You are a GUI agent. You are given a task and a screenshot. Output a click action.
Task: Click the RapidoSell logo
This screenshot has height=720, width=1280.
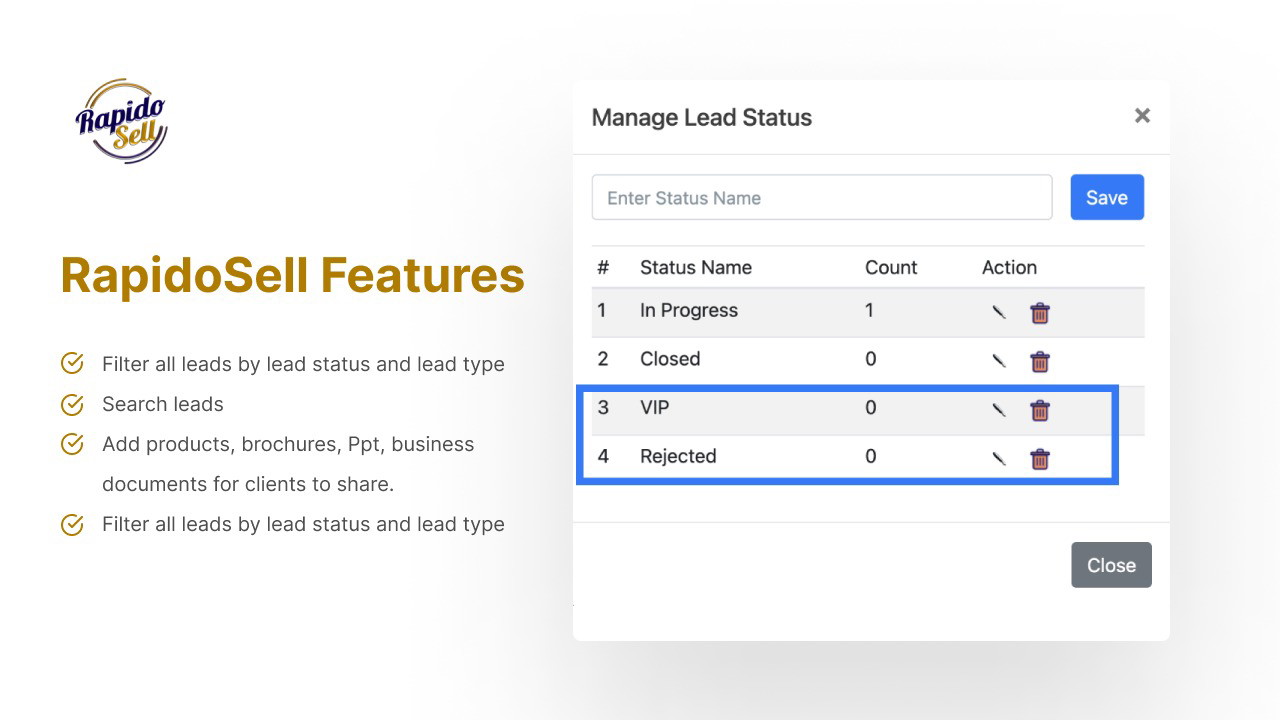121,121
